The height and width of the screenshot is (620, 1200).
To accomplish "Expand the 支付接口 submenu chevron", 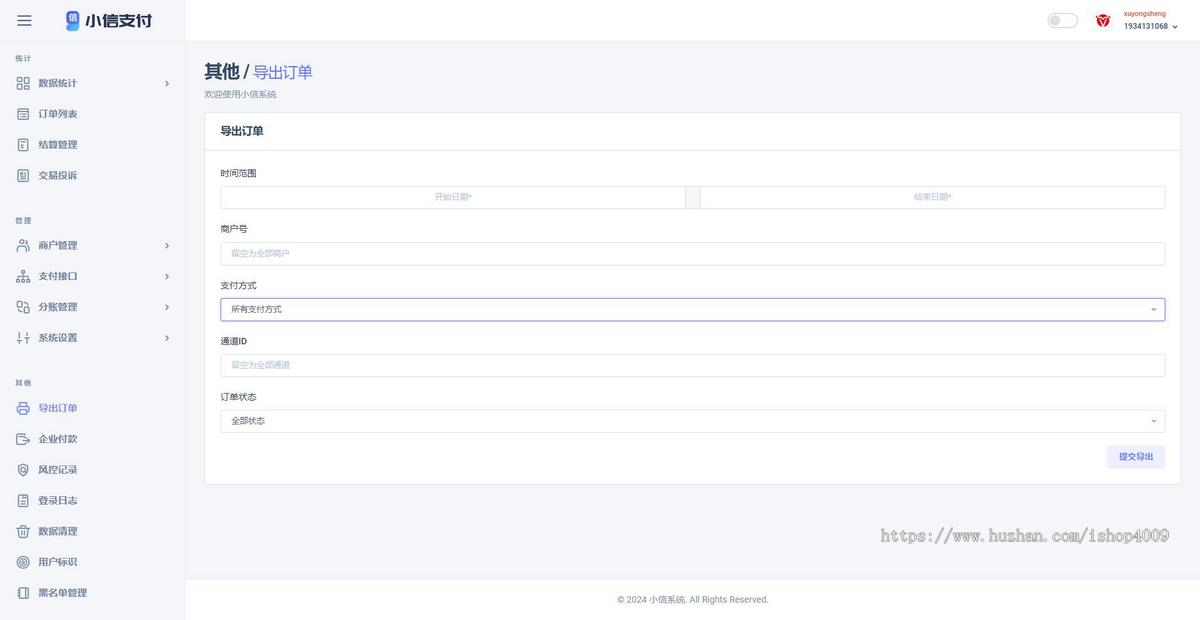I will [167, 276].
